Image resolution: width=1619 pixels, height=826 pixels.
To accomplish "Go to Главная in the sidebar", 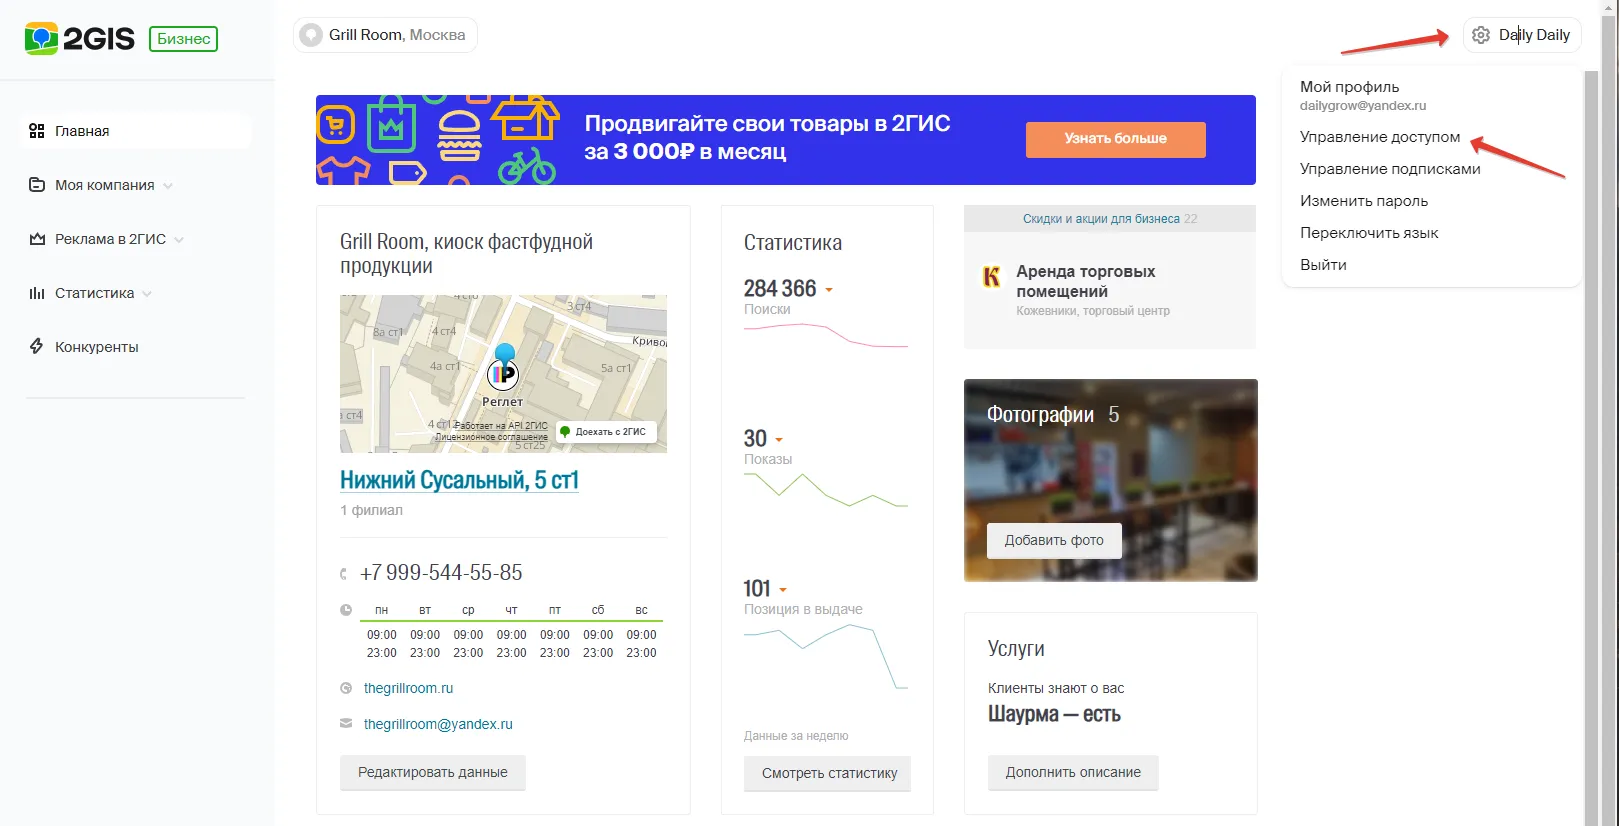I will [x=136, y=131].
